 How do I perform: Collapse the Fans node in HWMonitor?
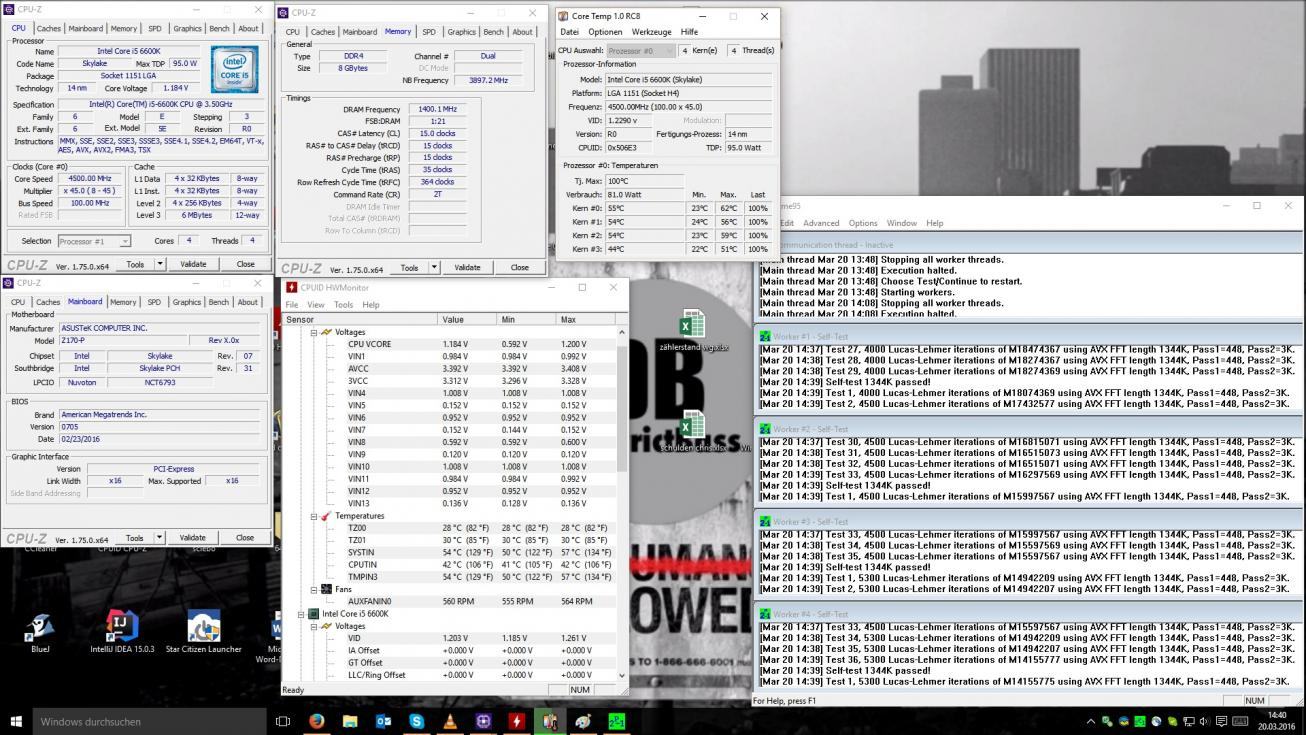tap(313, 589)
